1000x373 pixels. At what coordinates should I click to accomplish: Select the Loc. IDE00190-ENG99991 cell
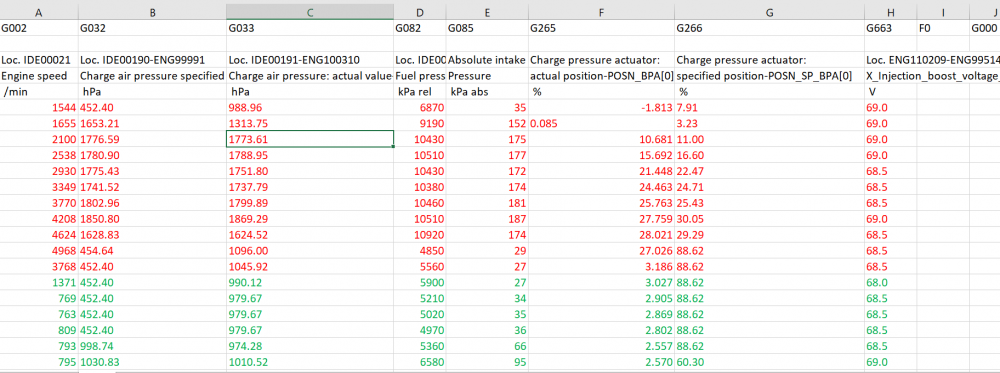click(x=152, y=60)
